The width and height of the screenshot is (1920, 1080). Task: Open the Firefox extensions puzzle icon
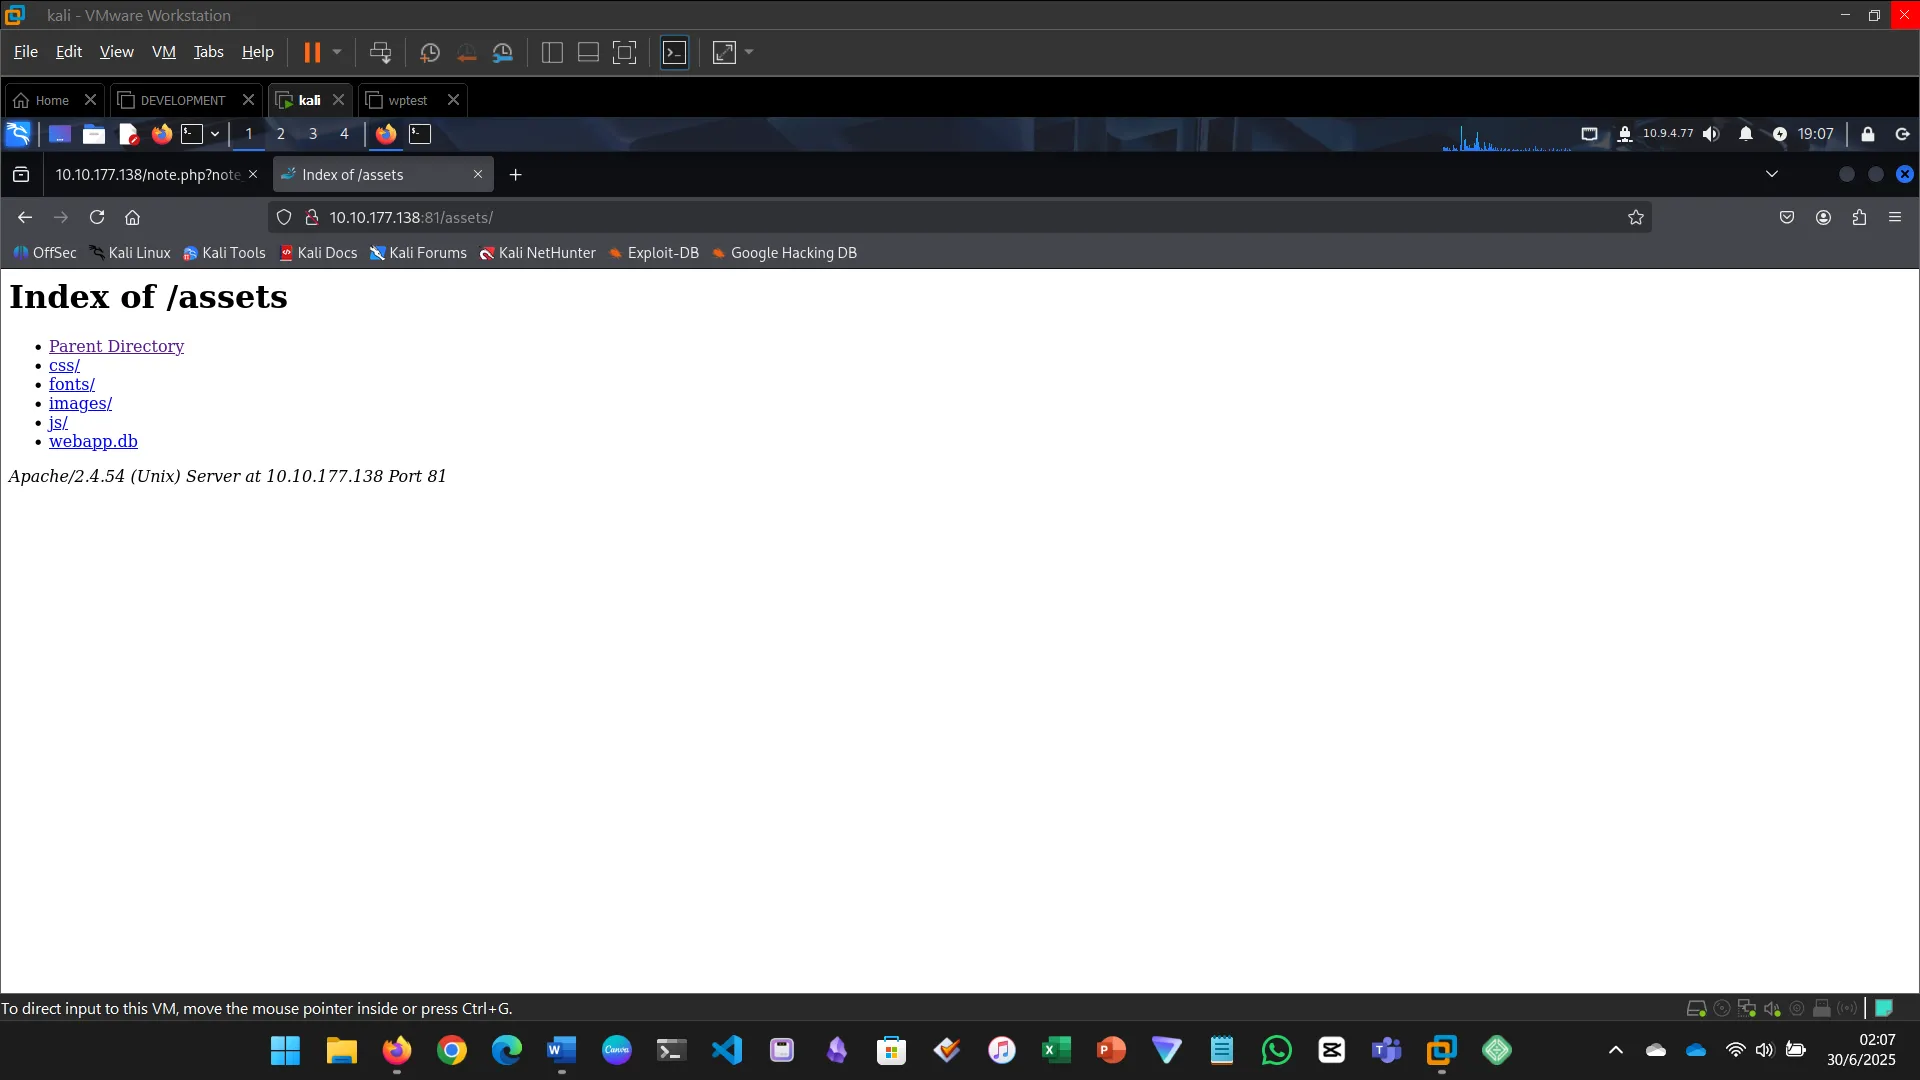point(1859,217)
